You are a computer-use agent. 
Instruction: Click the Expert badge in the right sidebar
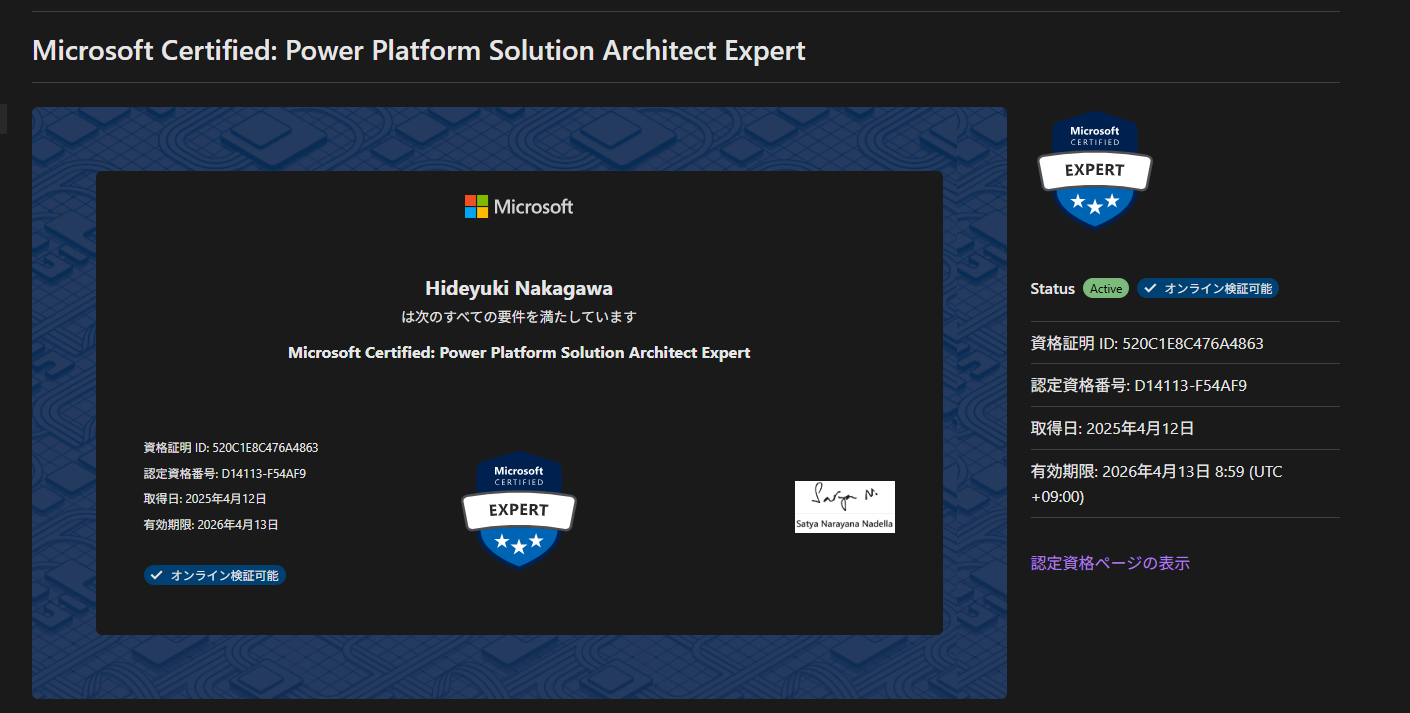(x=1095, y=170)
